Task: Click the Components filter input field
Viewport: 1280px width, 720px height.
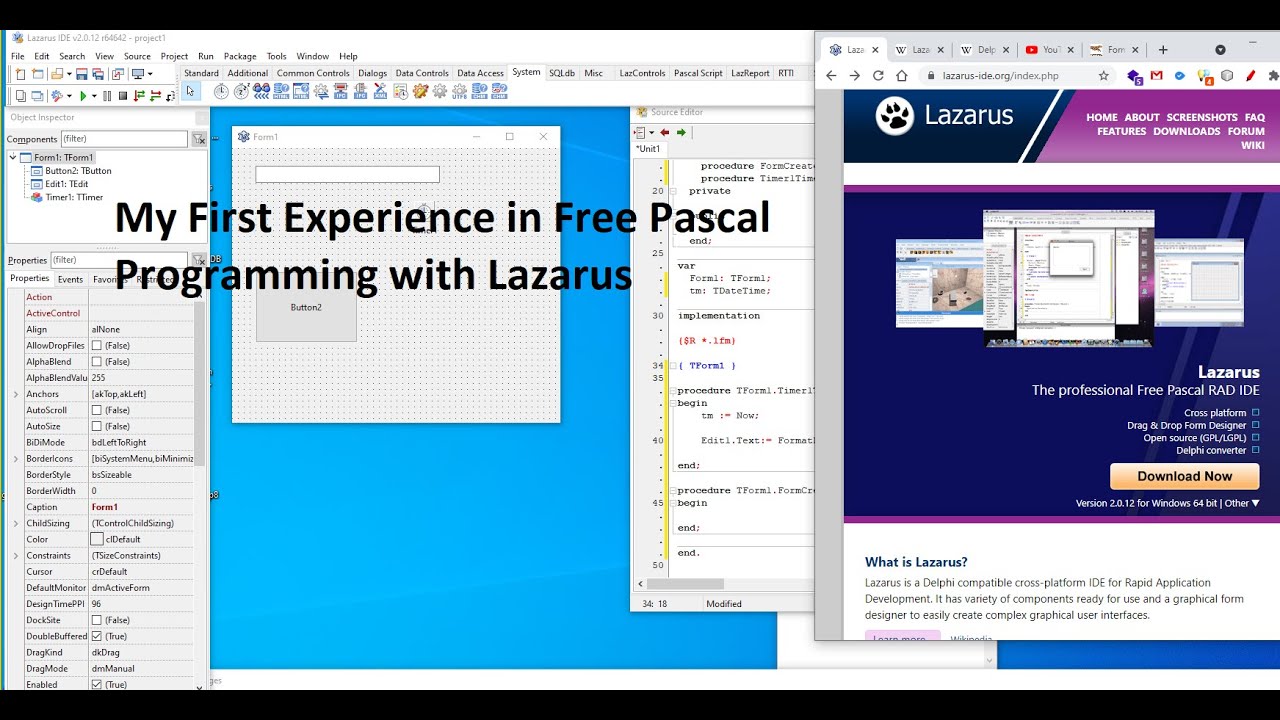Action: coord(124,139)
